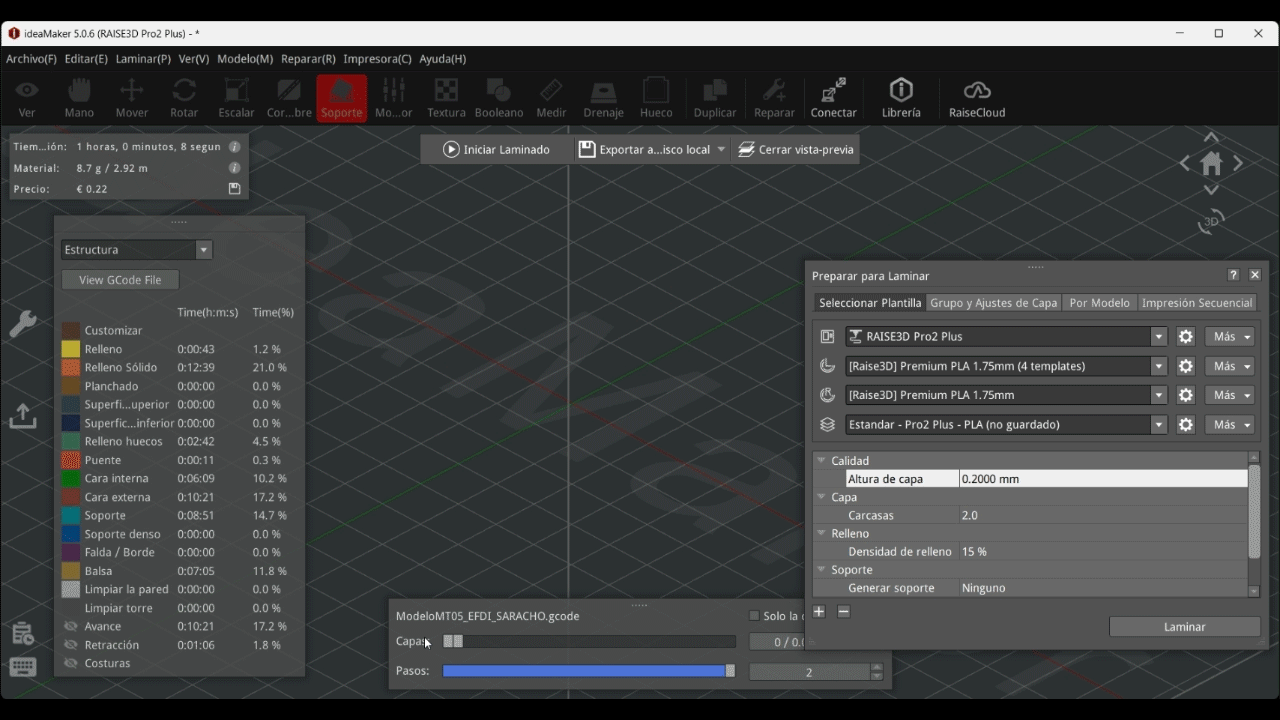The image size is (1280, 720).
Task: Open the Hueco tool
Action: pos(656,98)
